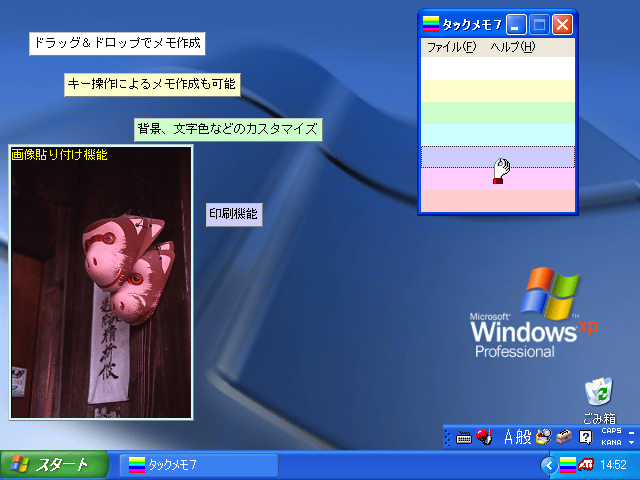Click the タックメモ7 rainbow tray icon
The image size is (640, 480).
coord(567,465)
